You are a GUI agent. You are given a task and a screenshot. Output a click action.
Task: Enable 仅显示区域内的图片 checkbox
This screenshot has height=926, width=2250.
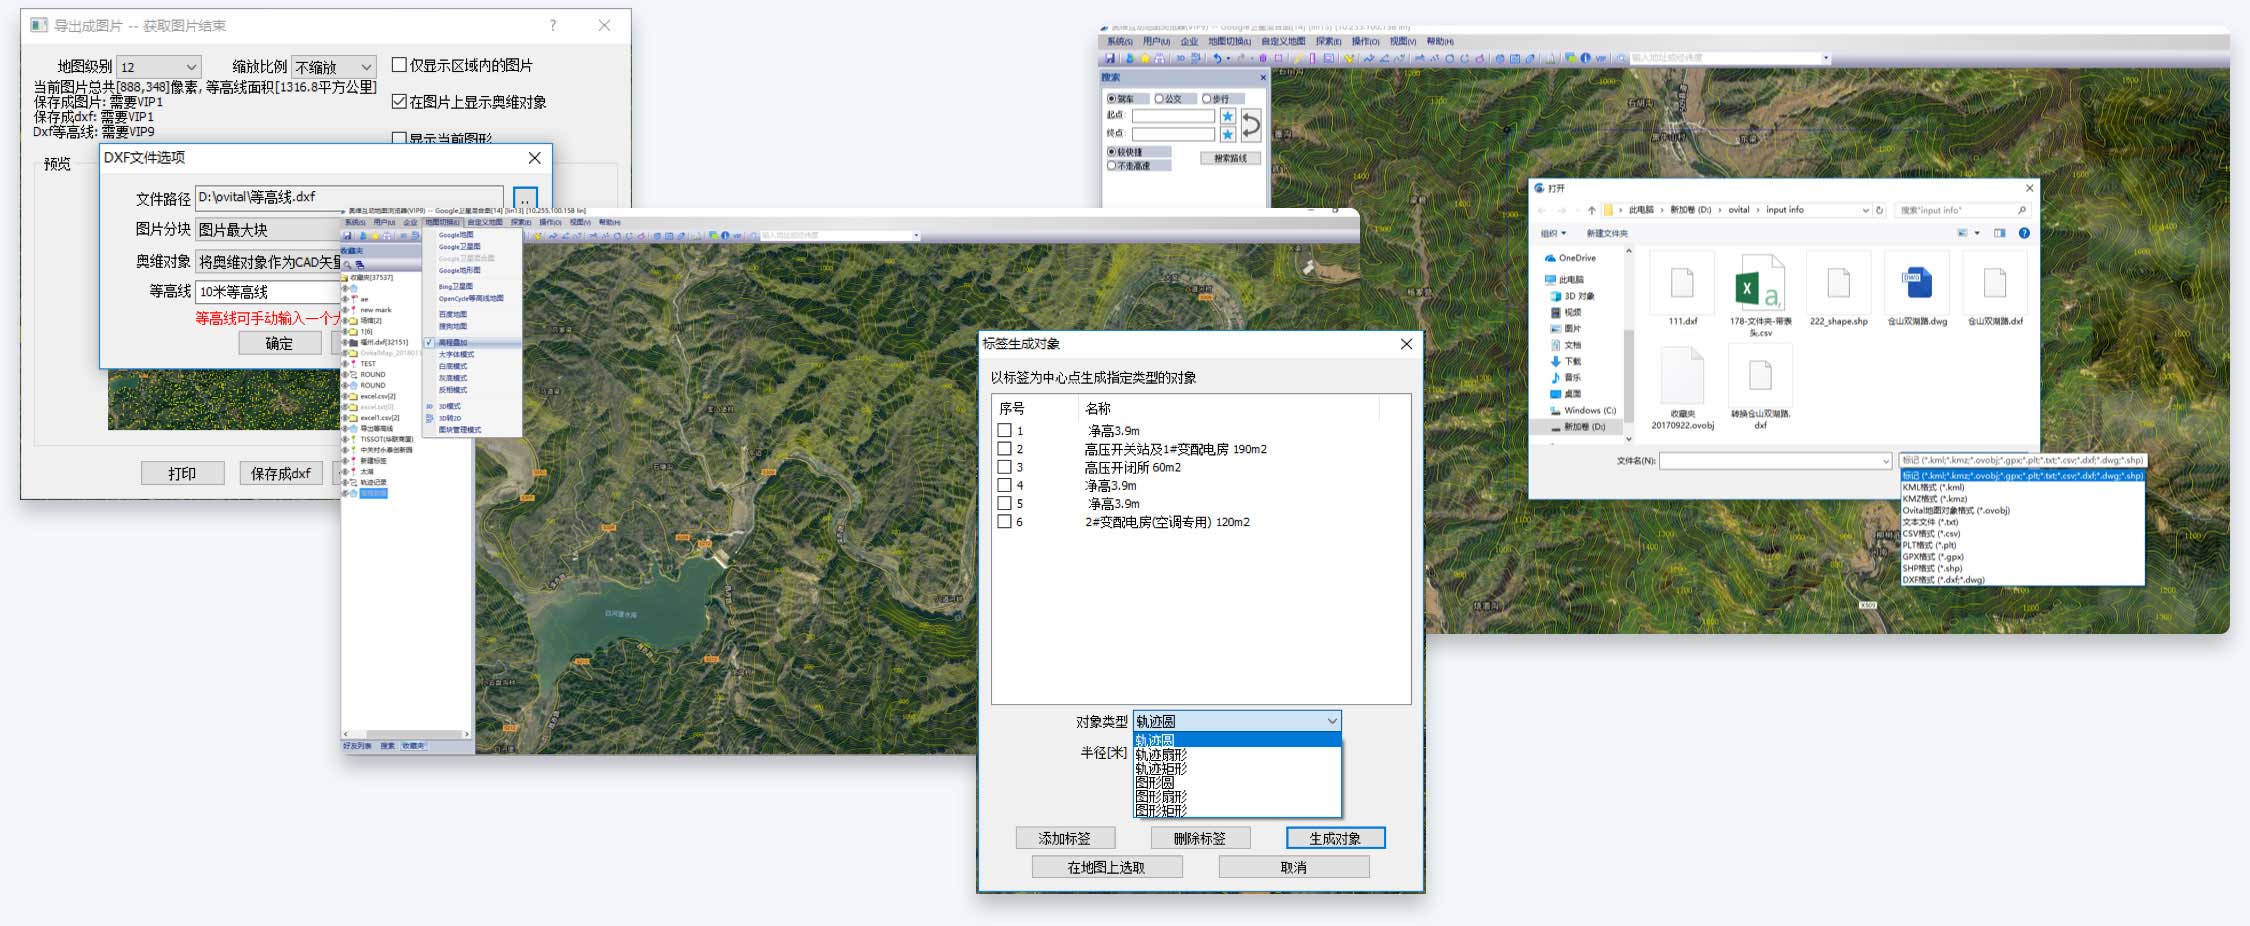click(399, 65)
